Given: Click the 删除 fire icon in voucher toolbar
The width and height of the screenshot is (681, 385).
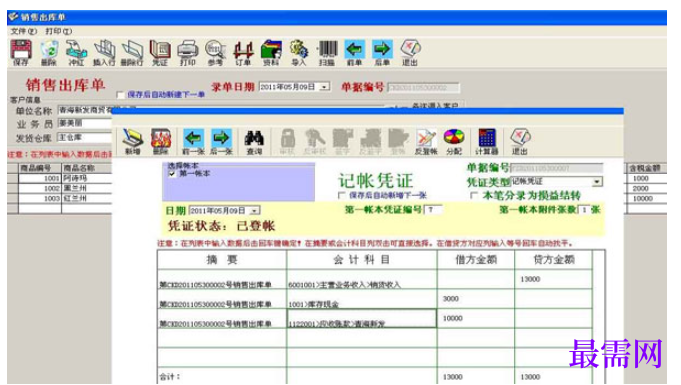Looking at the screenshot, I should [161, 142].
